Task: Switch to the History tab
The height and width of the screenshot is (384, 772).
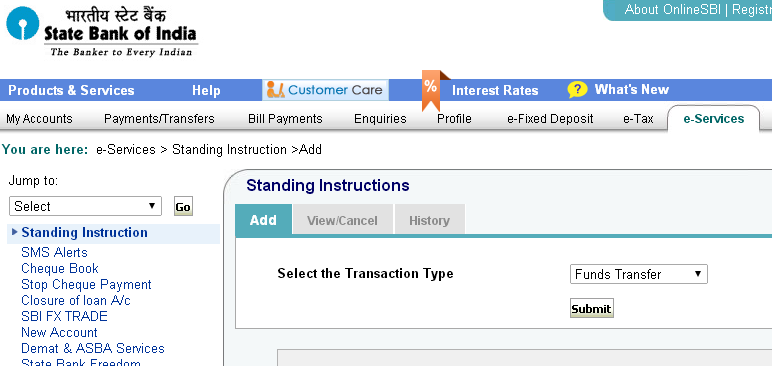Action: point(429,221)
